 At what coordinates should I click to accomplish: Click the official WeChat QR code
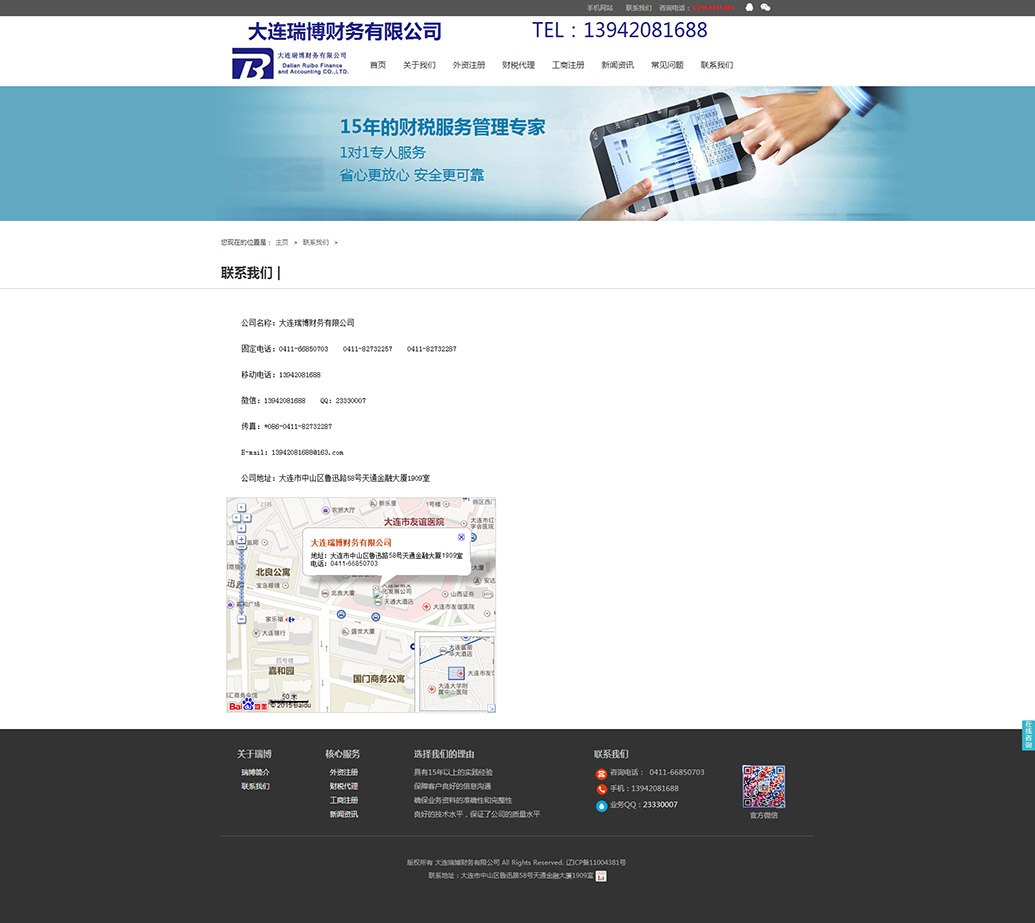coord(763,786)
